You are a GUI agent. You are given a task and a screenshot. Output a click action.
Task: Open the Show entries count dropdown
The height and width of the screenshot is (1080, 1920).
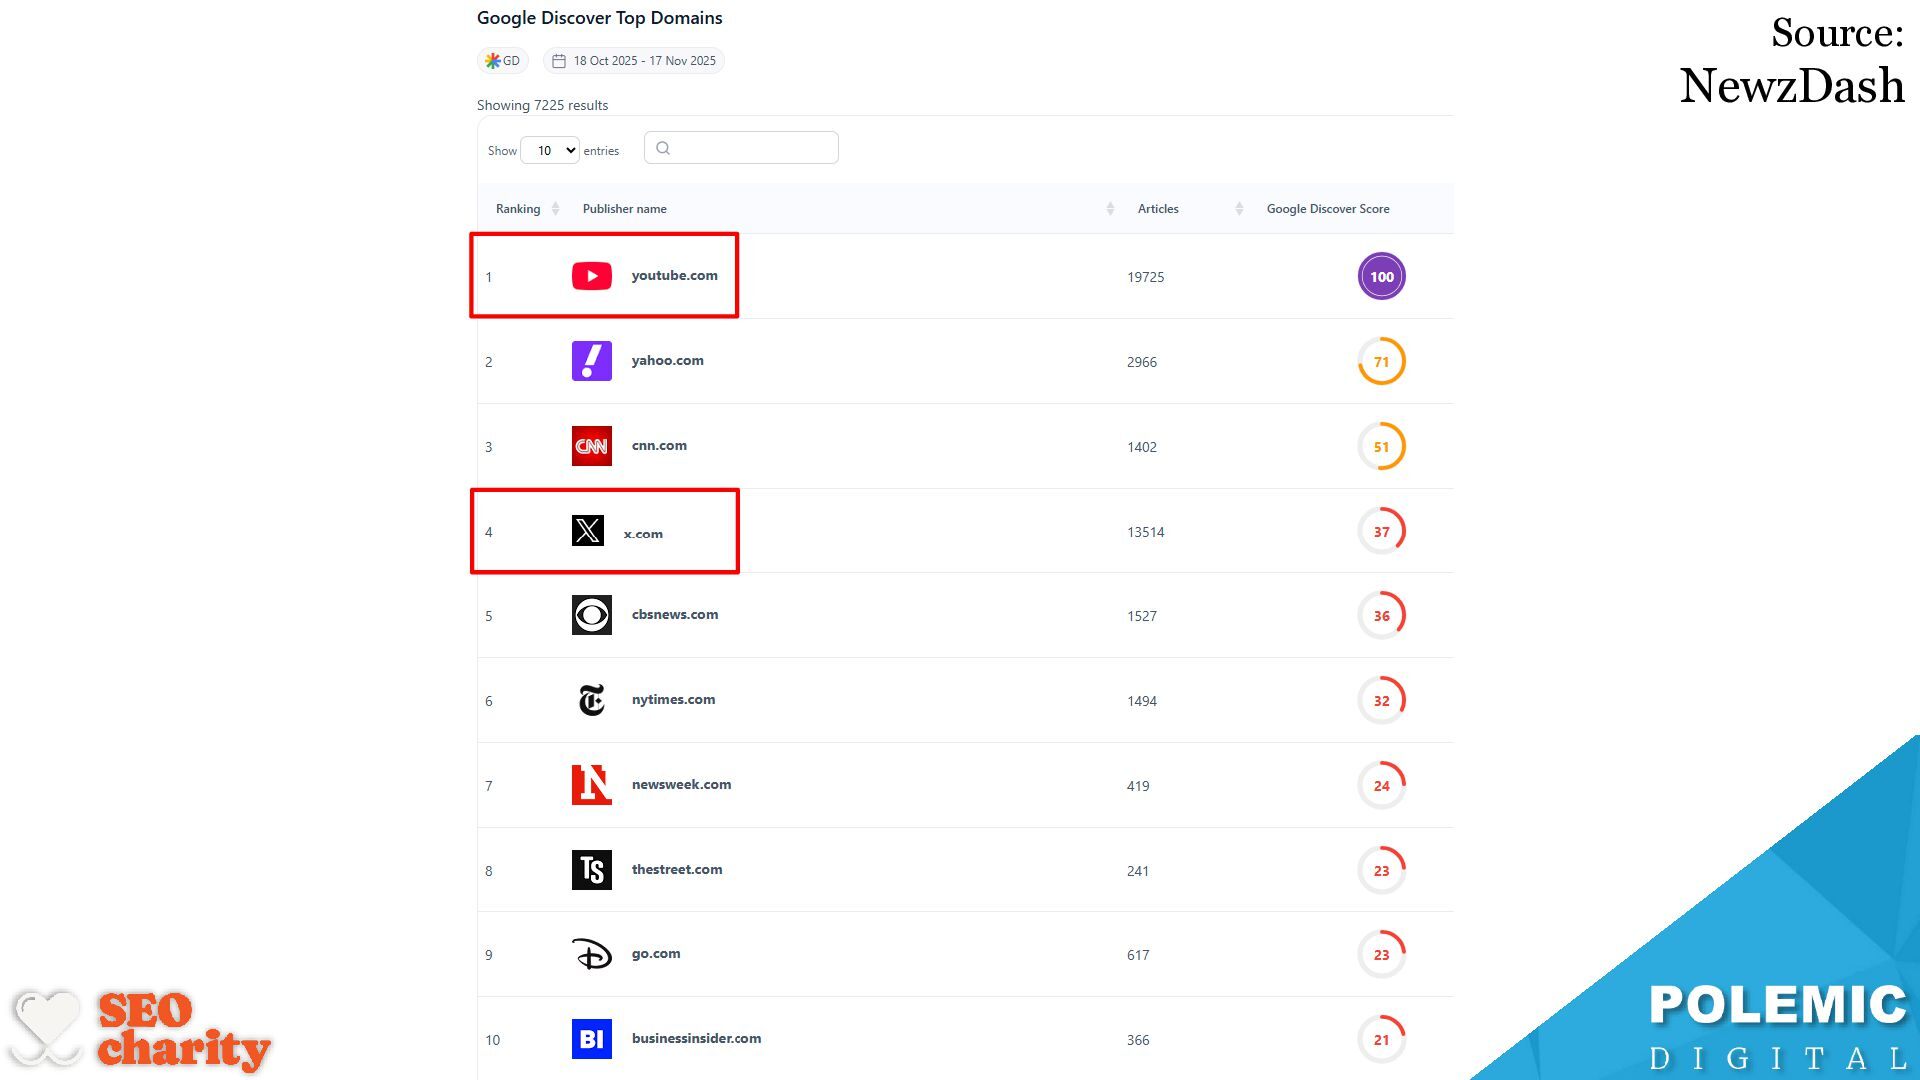pos(550,150)
